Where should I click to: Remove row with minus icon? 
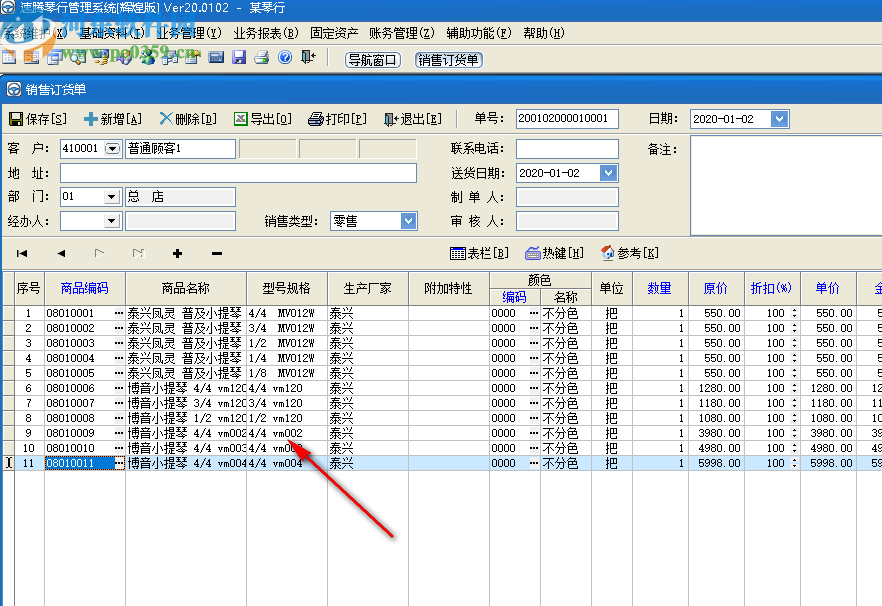pyautogui.click(x=217, y=253)
